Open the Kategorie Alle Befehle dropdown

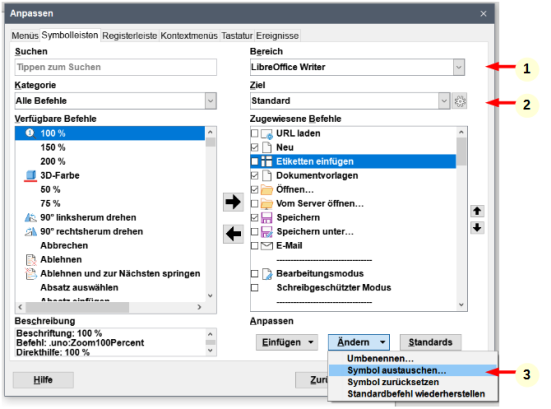[x=210, y=101]
